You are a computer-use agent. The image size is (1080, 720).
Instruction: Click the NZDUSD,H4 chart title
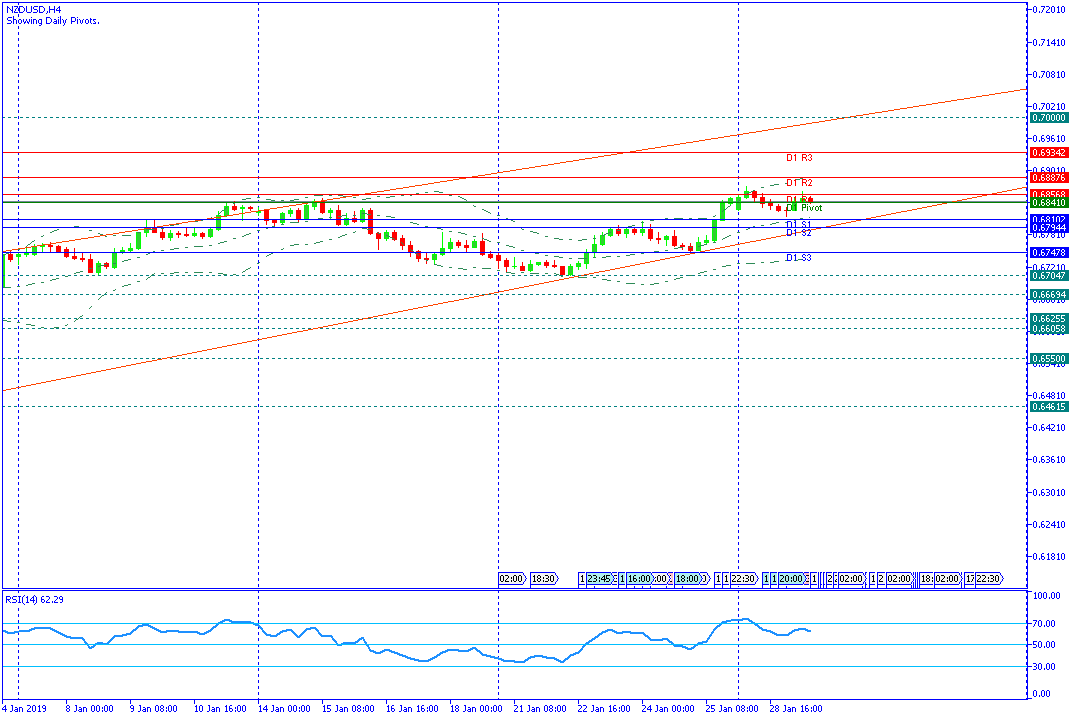pyautogui.click(x=34, y=10)
